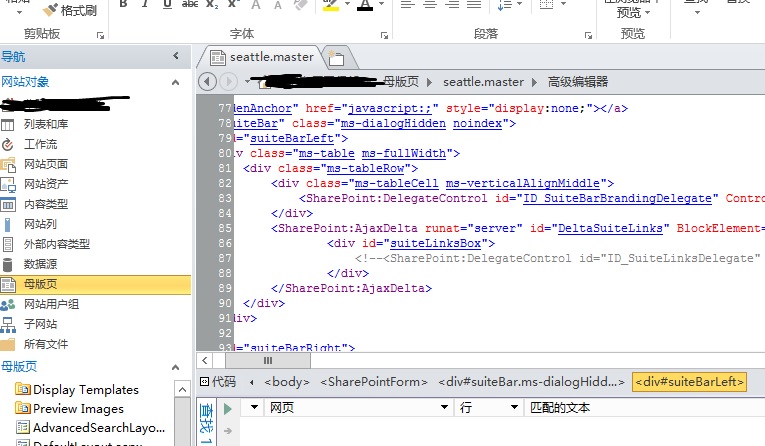Select the highlighted Master Pages (母版页) item

coord(96,284)
